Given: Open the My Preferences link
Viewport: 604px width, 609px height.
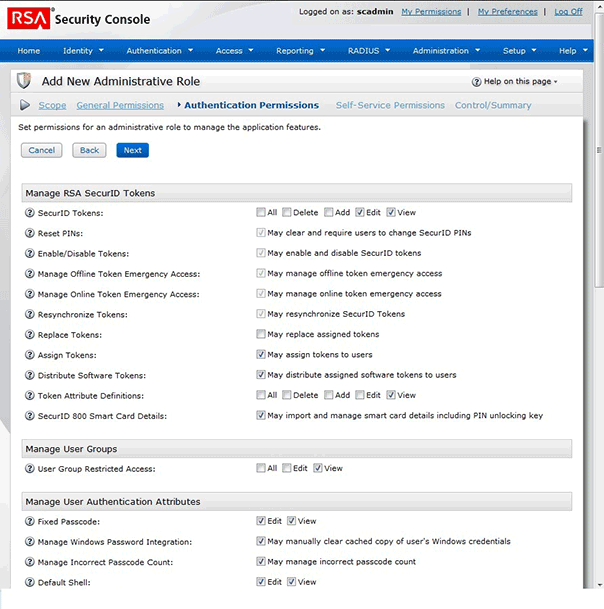Looking at the screenshot, I should pyautogui.click(x=508, y=12).
